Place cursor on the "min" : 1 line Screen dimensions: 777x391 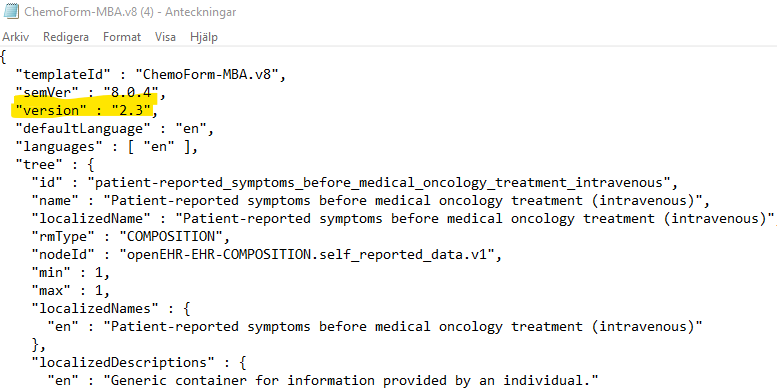[x=71, y=273]
